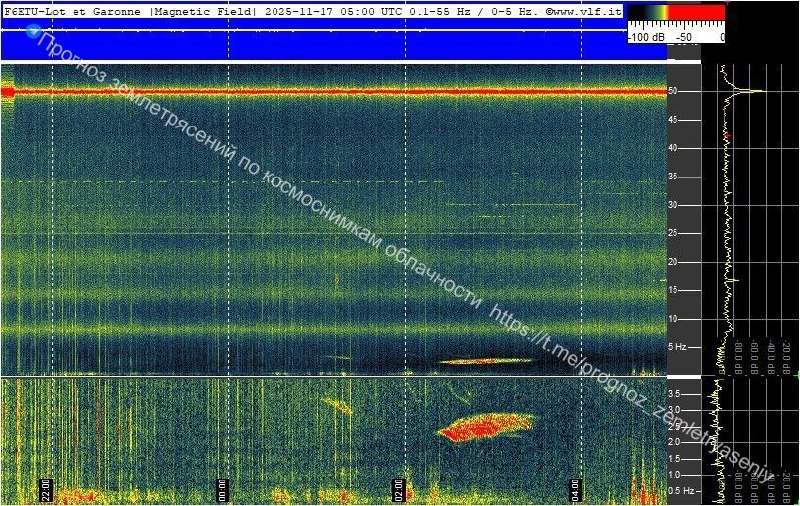The height and width of the screenshot is (506, 800).
Task: Click the F6ETU-Lot et Garonne title text
Action: 72,12
